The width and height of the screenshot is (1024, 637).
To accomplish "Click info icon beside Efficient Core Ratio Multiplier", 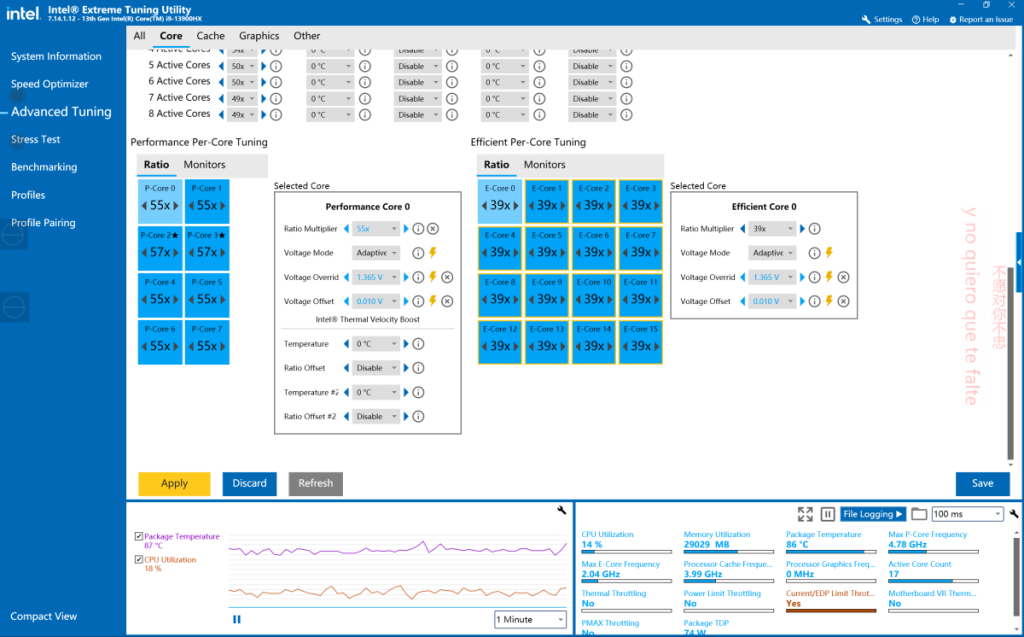I will coord(814,229).
